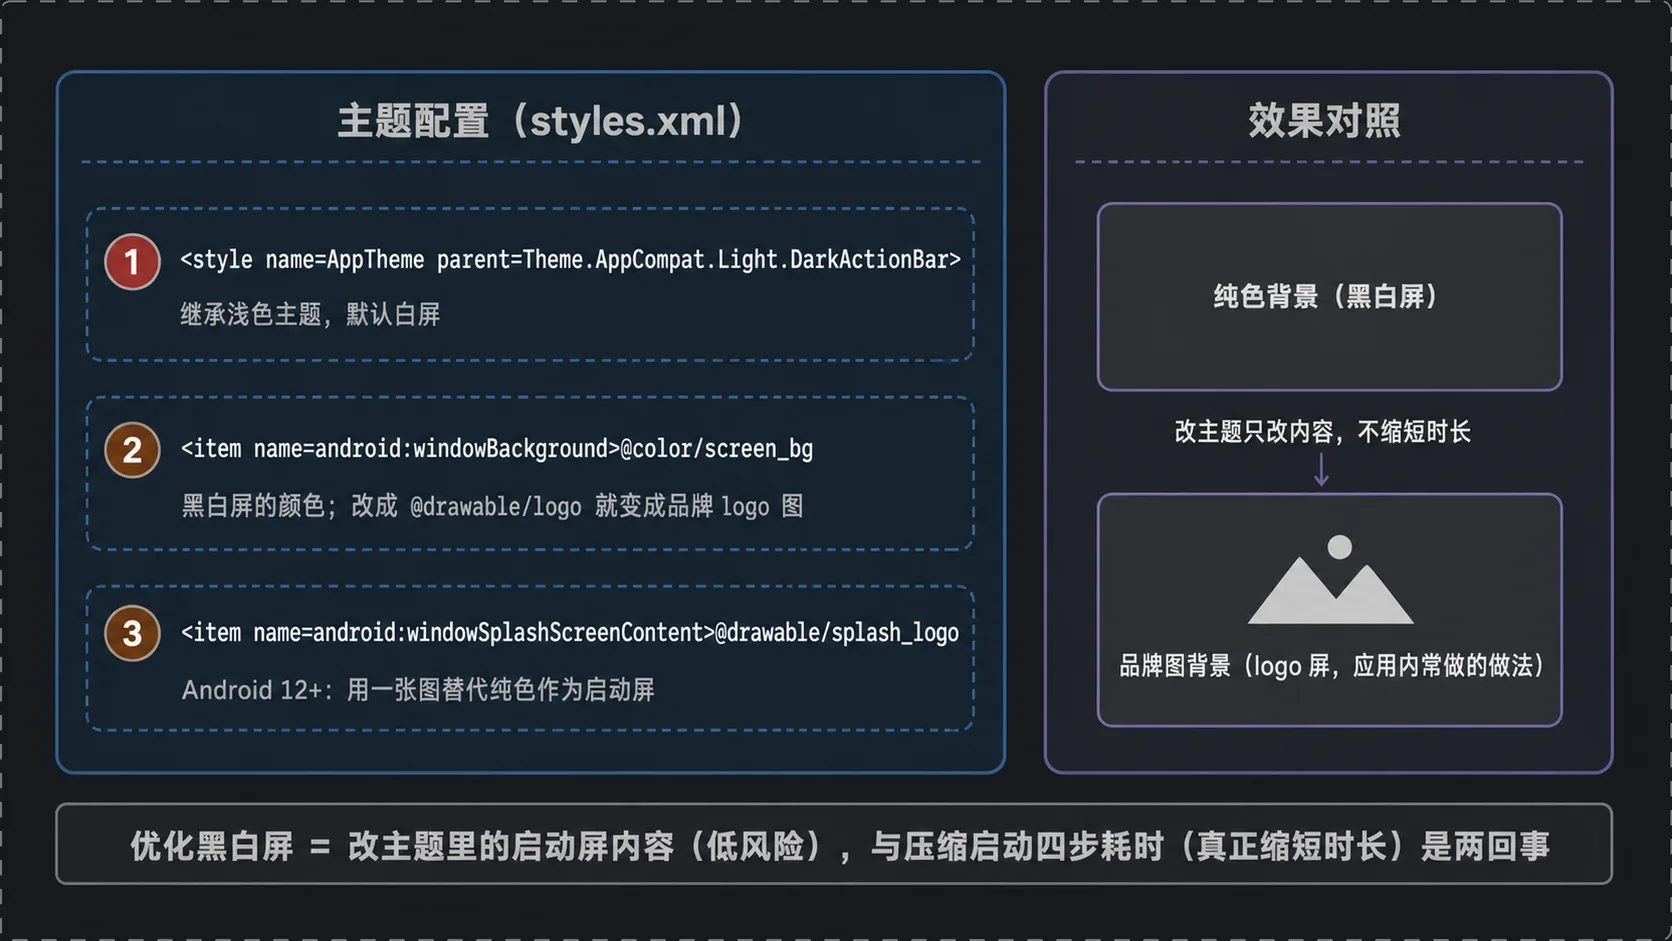Click the bottom 优化黑白屏 summary banner

click(x=834, y=844)
